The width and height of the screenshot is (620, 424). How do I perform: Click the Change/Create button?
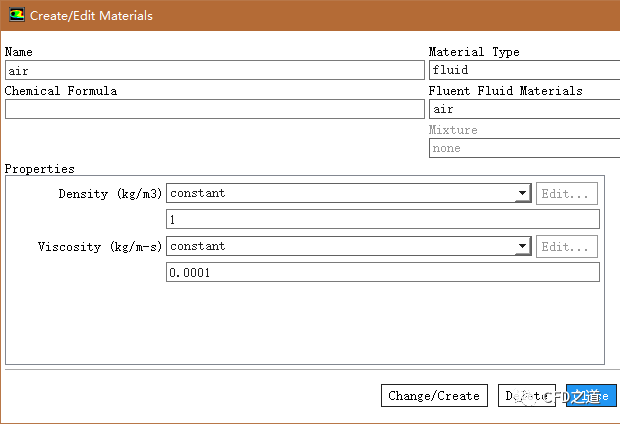434,396
